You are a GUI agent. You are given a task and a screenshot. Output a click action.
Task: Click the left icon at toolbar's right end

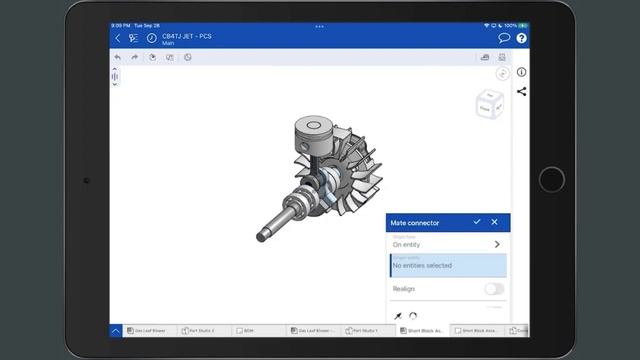tap(485, 57)
